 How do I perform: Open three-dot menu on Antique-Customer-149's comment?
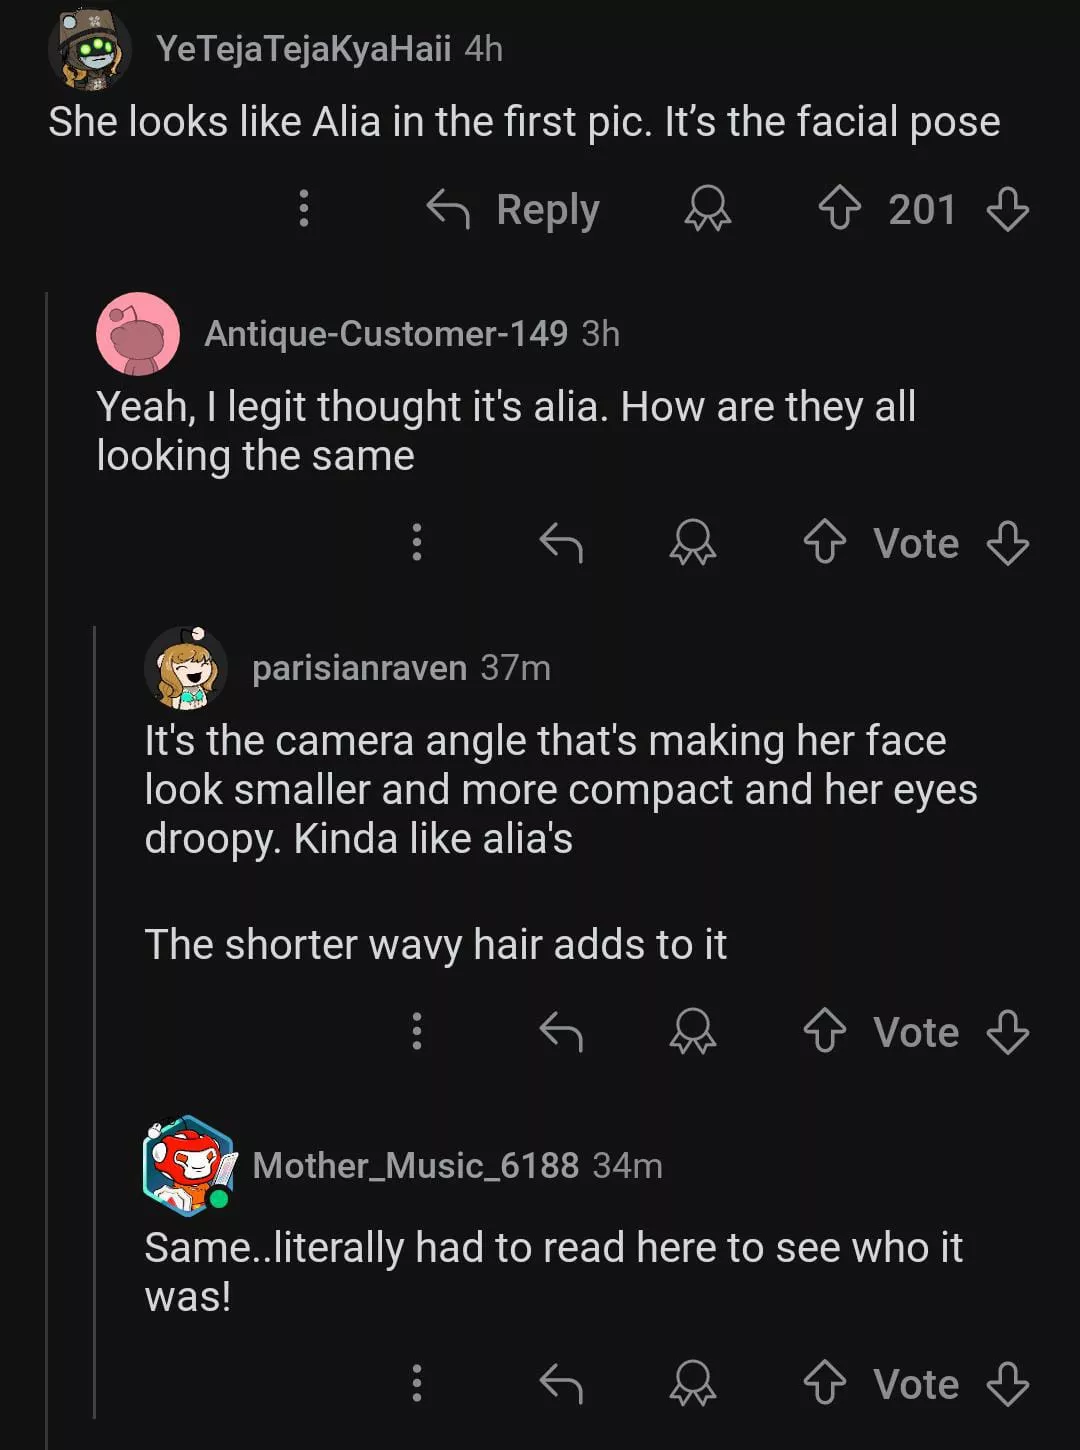[417, 543]
